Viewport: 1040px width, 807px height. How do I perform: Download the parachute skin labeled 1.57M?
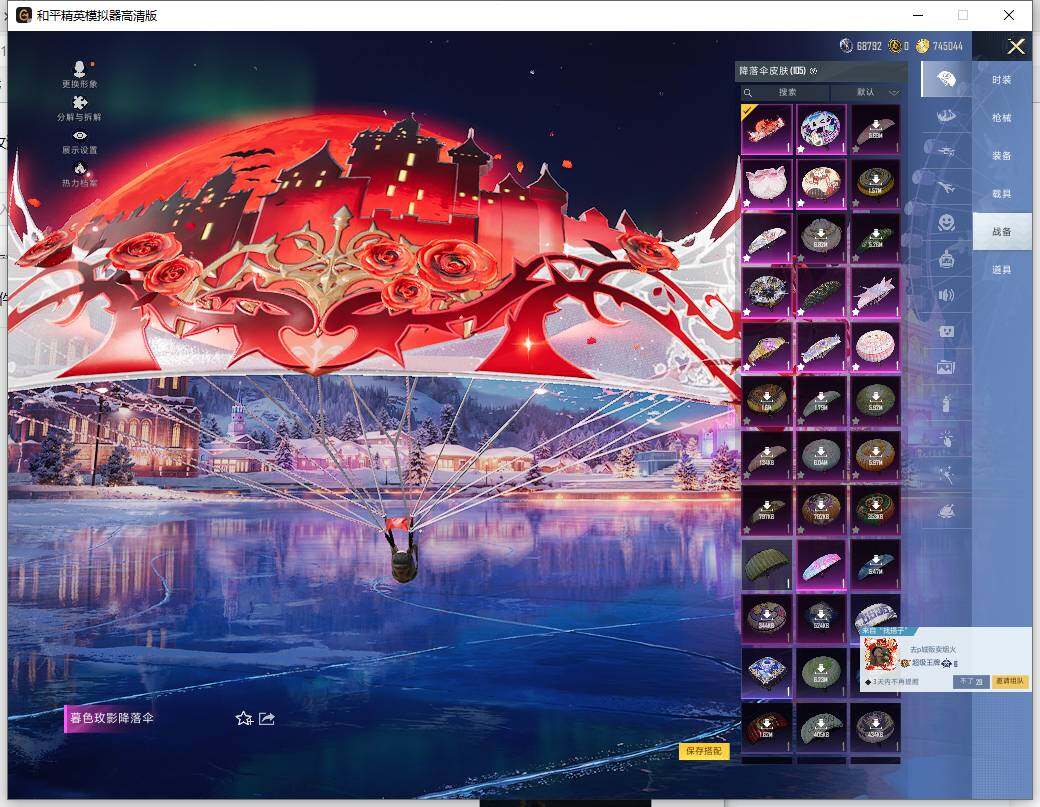click(x=876, y=183)
